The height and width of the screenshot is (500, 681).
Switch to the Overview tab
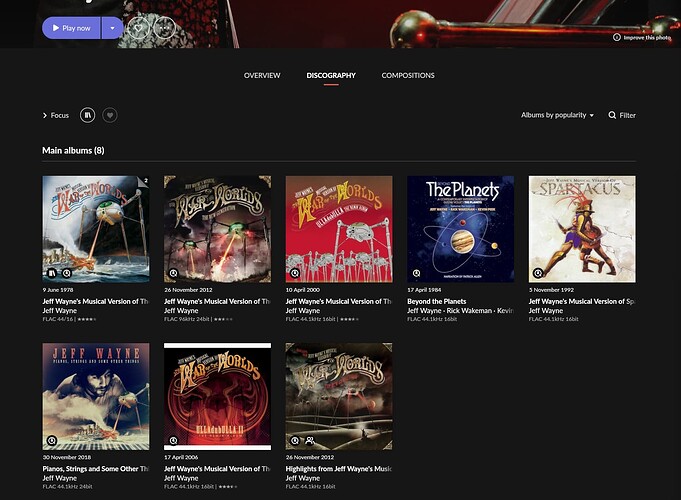pos(262,75)
